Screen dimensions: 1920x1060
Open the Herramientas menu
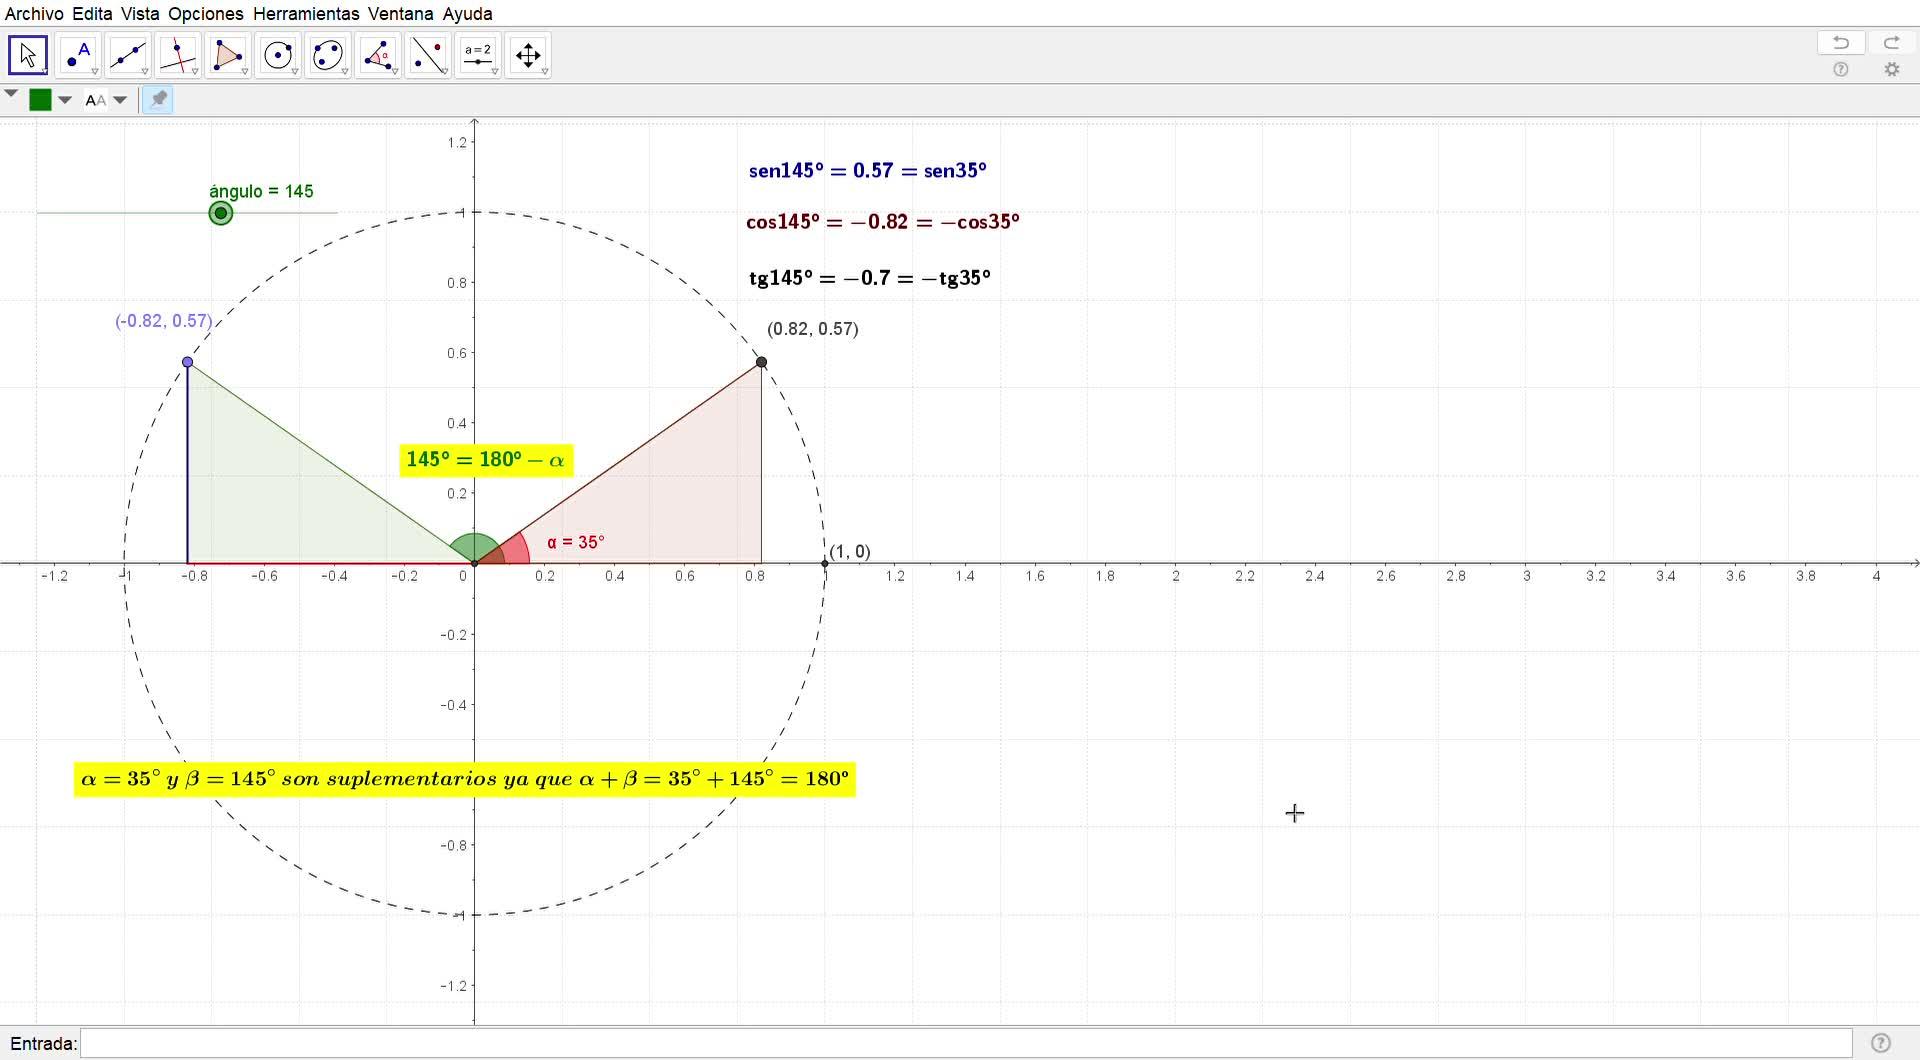pyautogui.click(x=306, y=14)
